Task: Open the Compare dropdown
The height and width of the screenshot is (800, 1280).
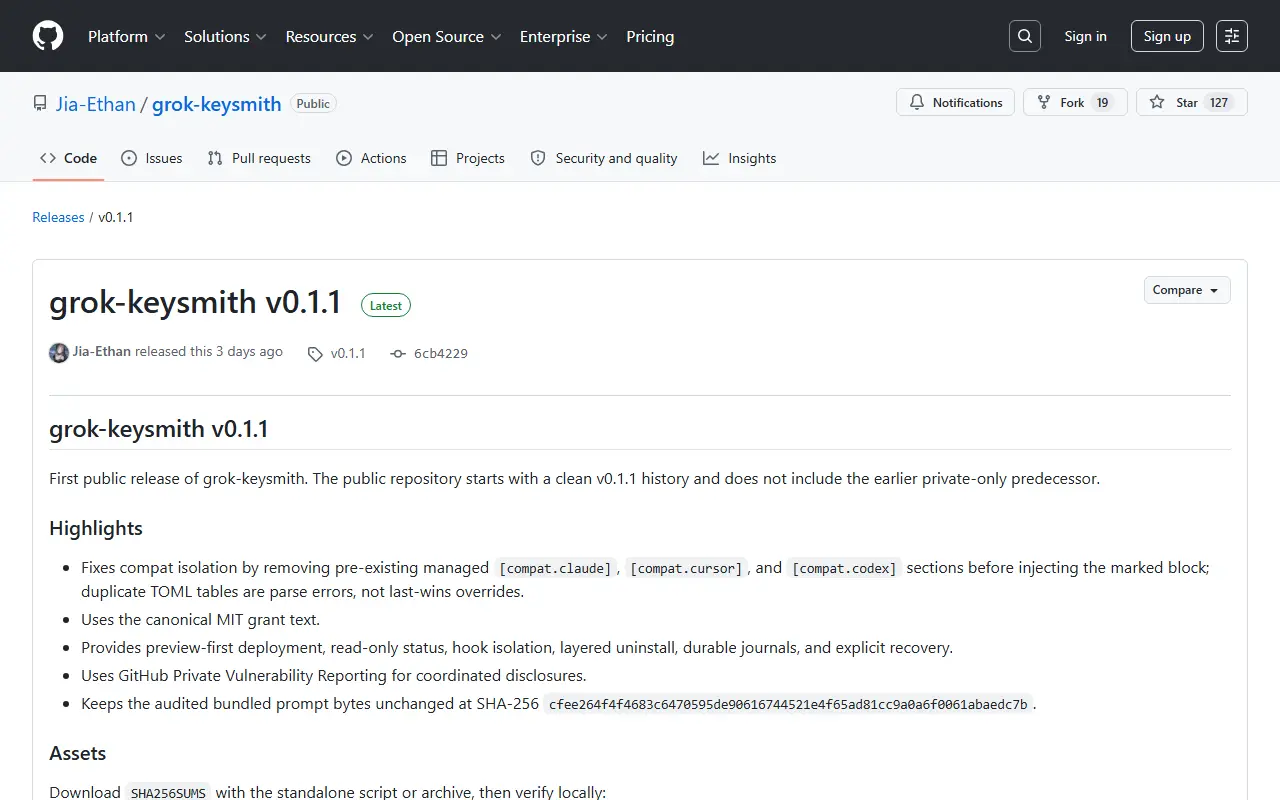Action: click(x=1187, y=290)
